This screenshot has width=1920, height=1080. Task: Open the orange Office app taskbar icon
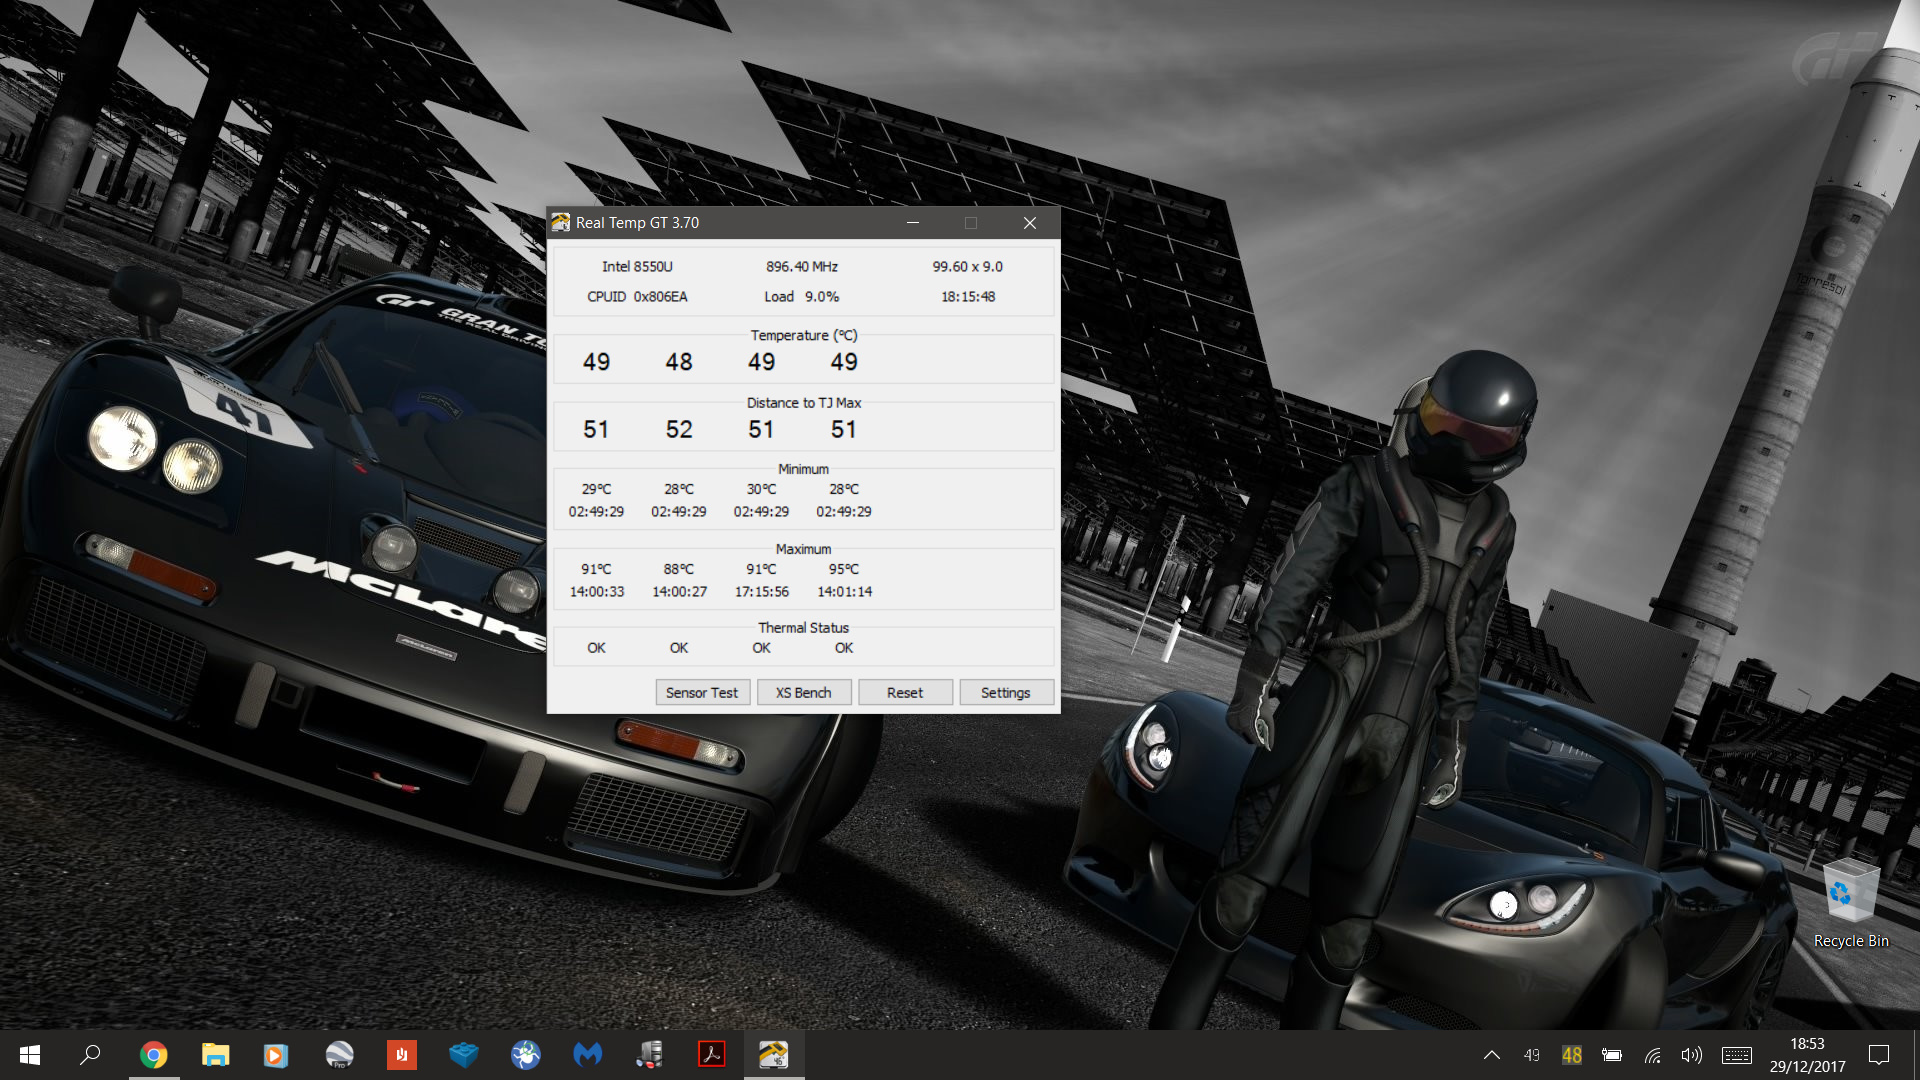[x=401, y=1055]
